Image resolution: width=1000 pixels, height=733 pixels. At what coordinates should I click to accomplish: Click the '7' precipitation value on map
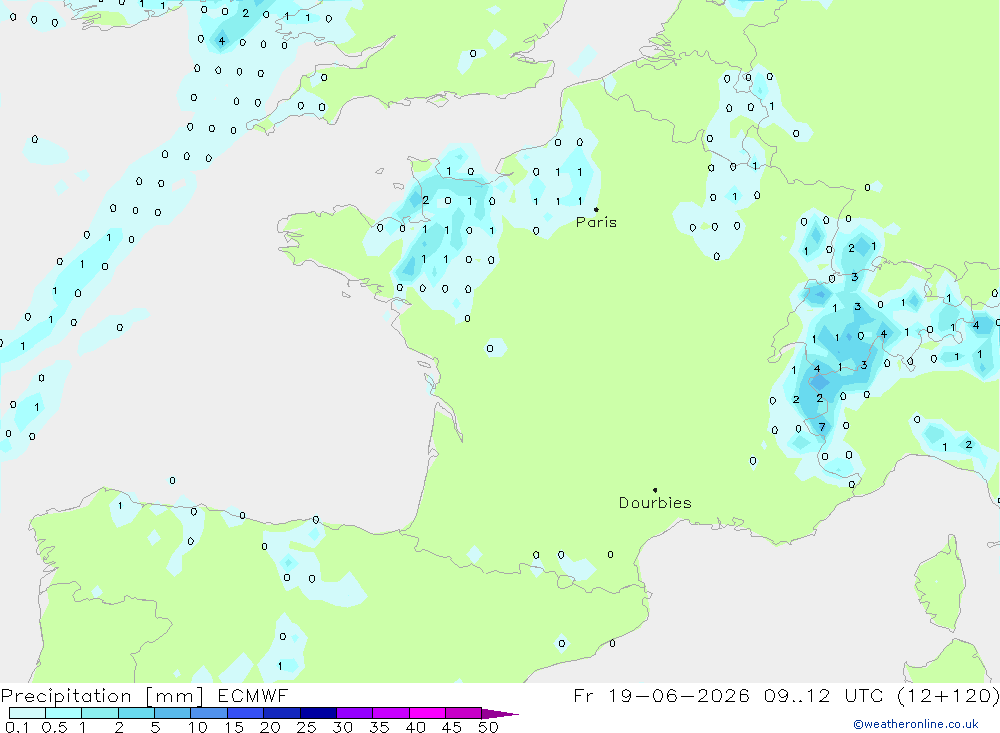pyautogui.click(x=822, y=427)
